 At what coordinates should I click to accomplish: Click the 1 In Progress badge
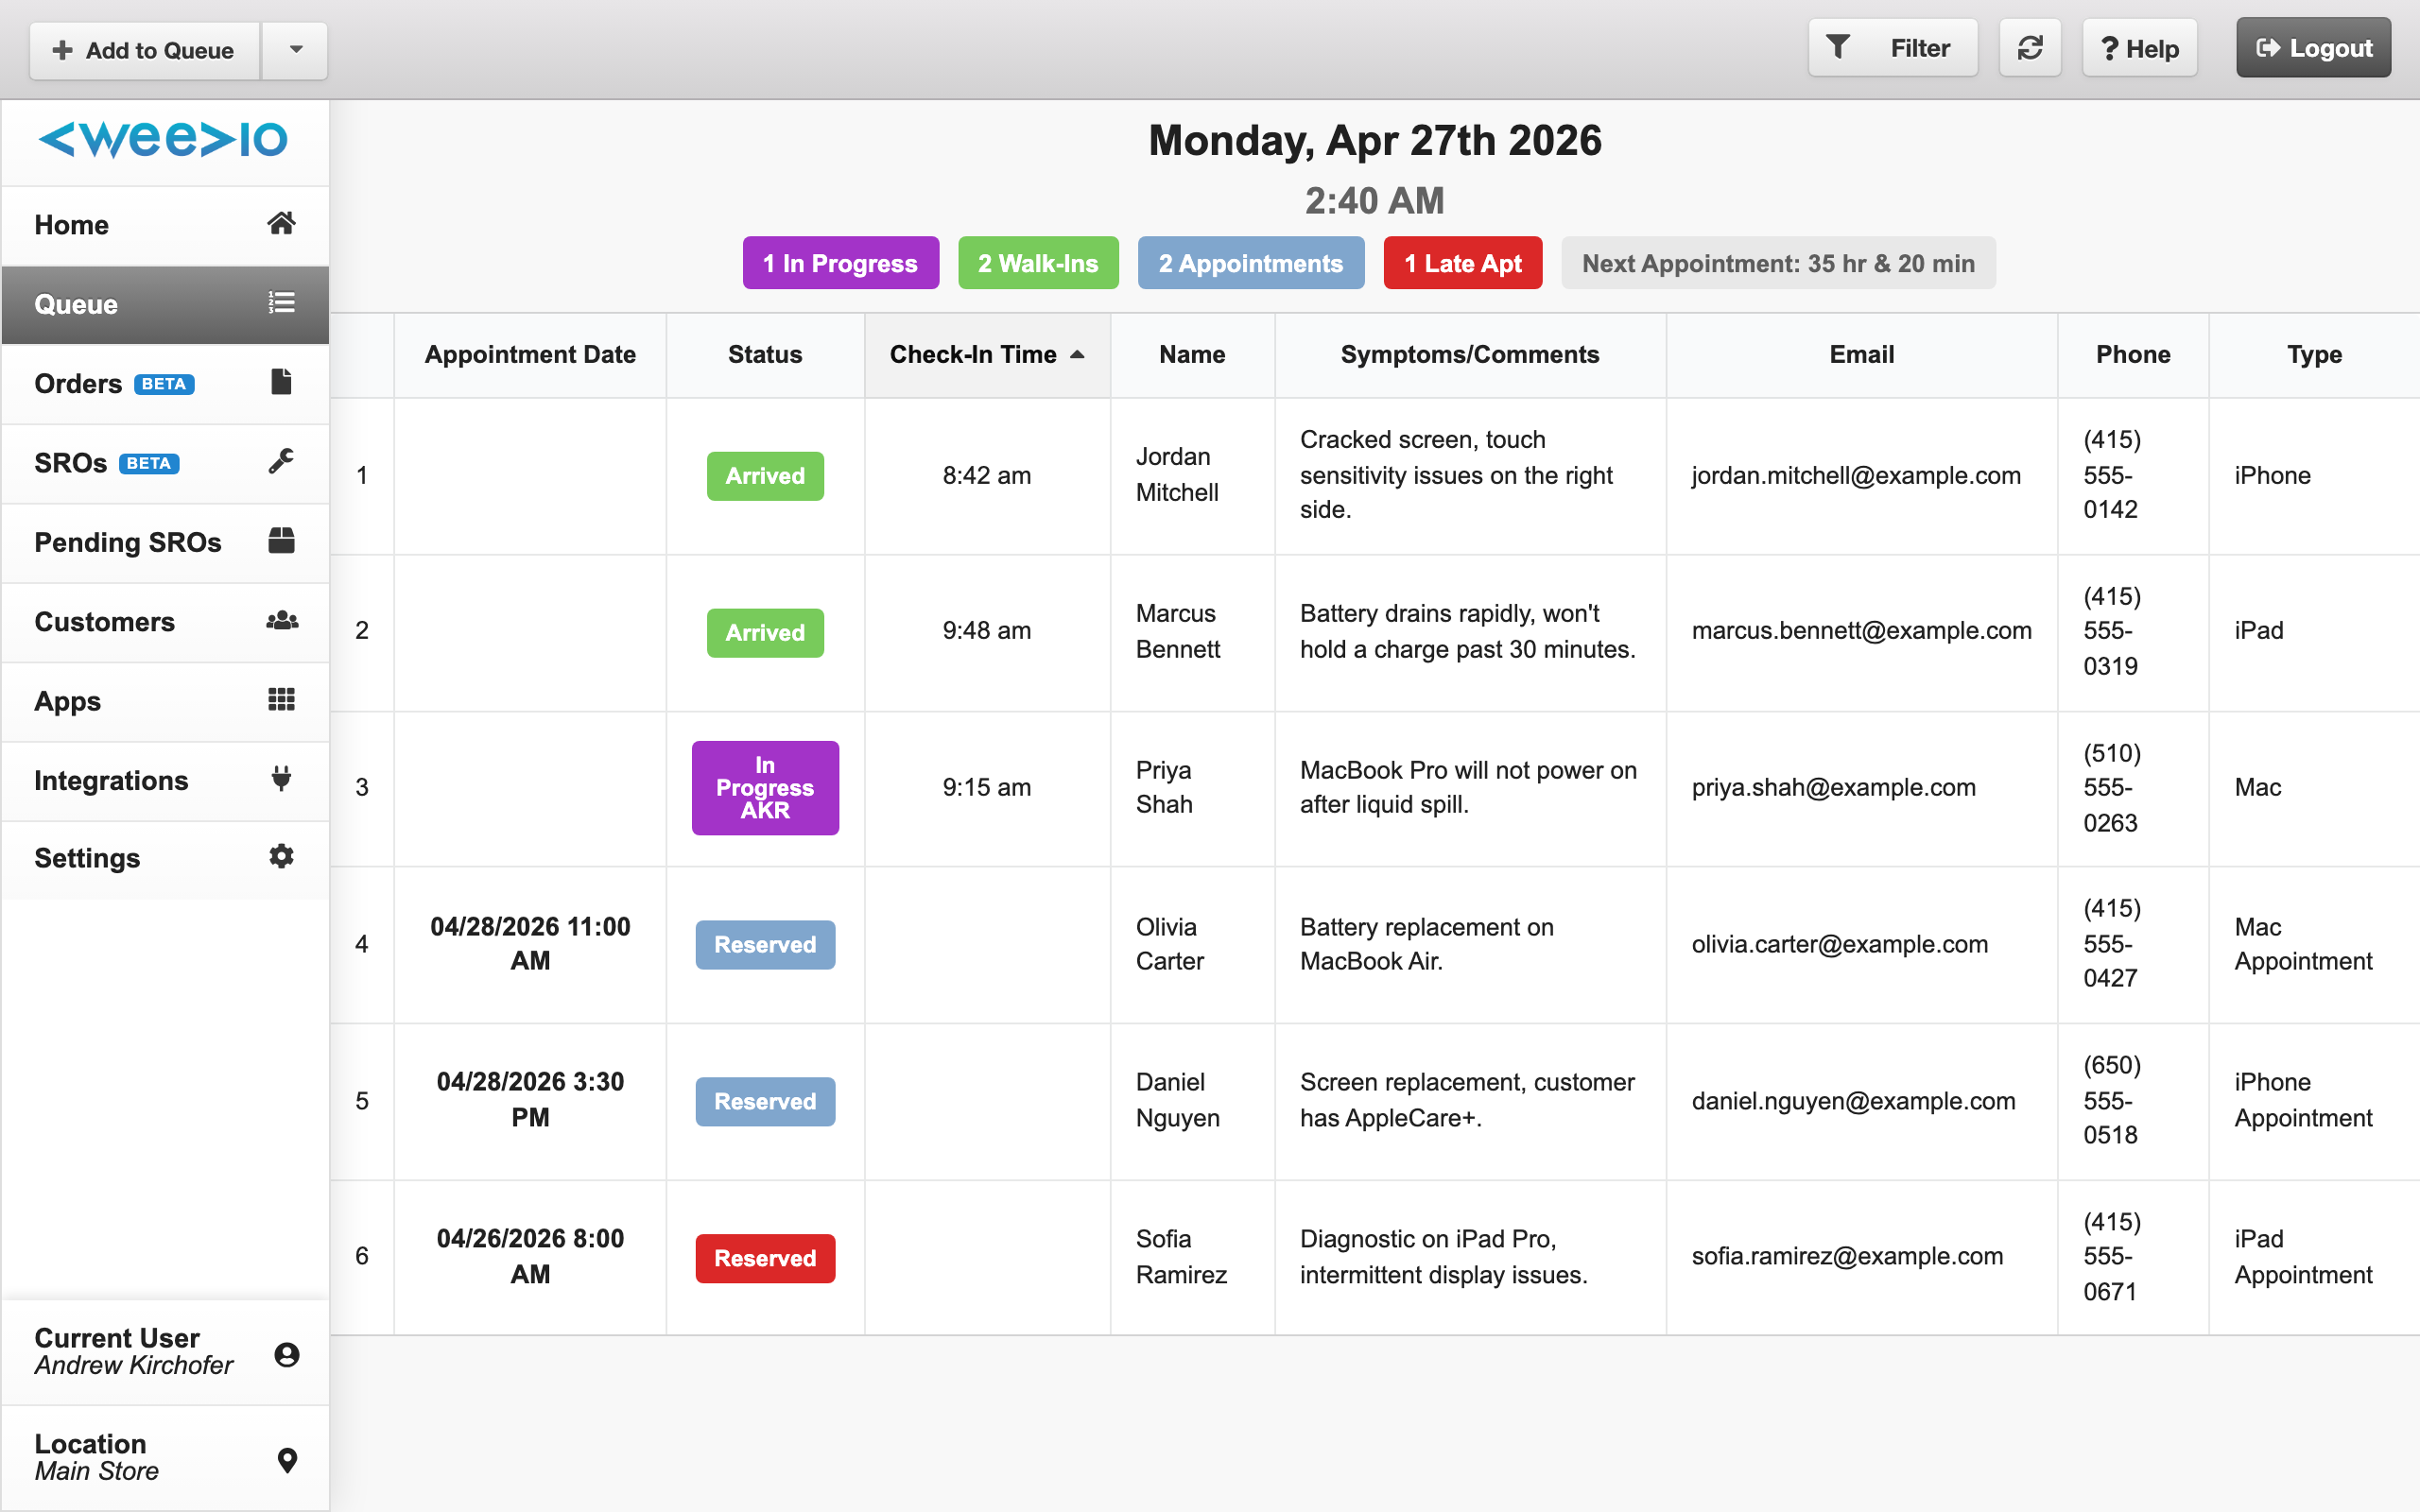840,263
